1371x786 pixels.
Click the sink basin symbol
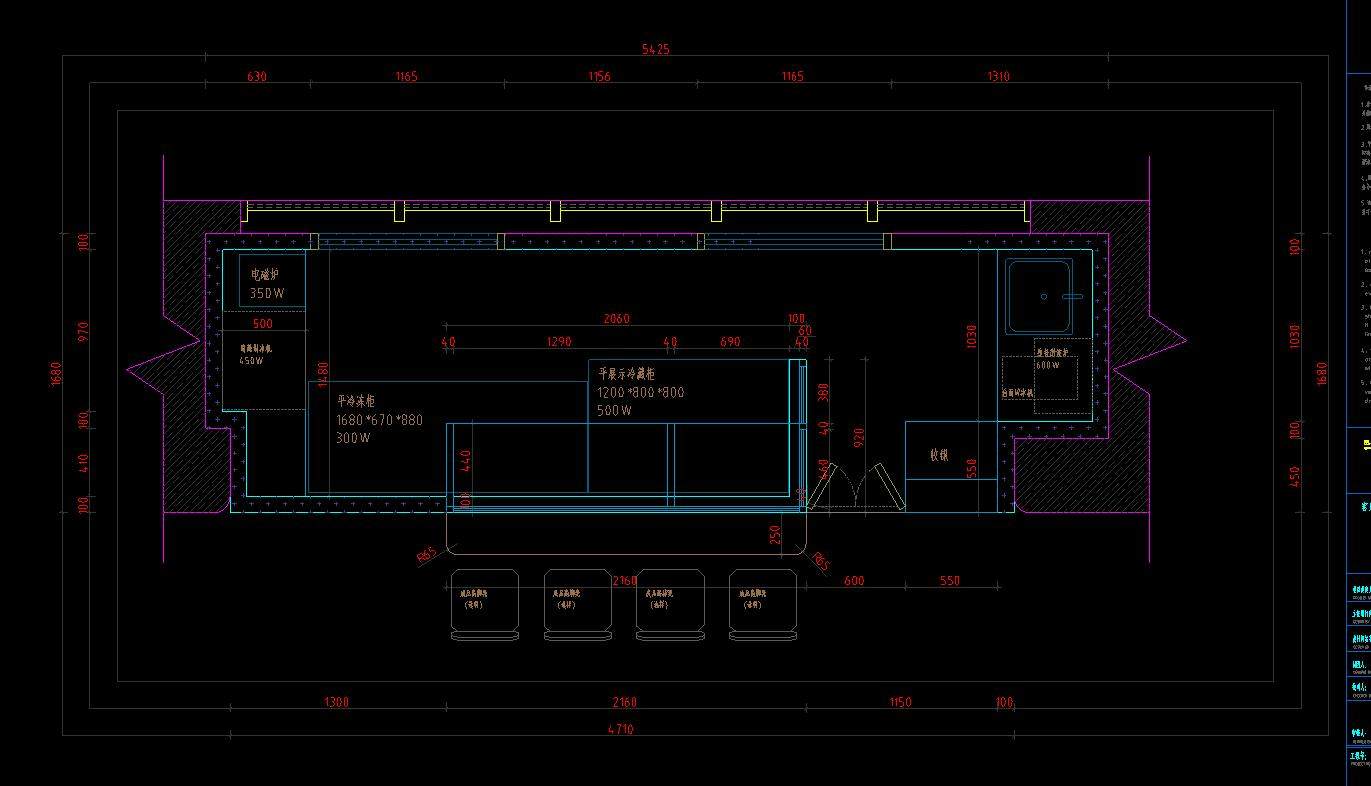[x=1039, y=296]
